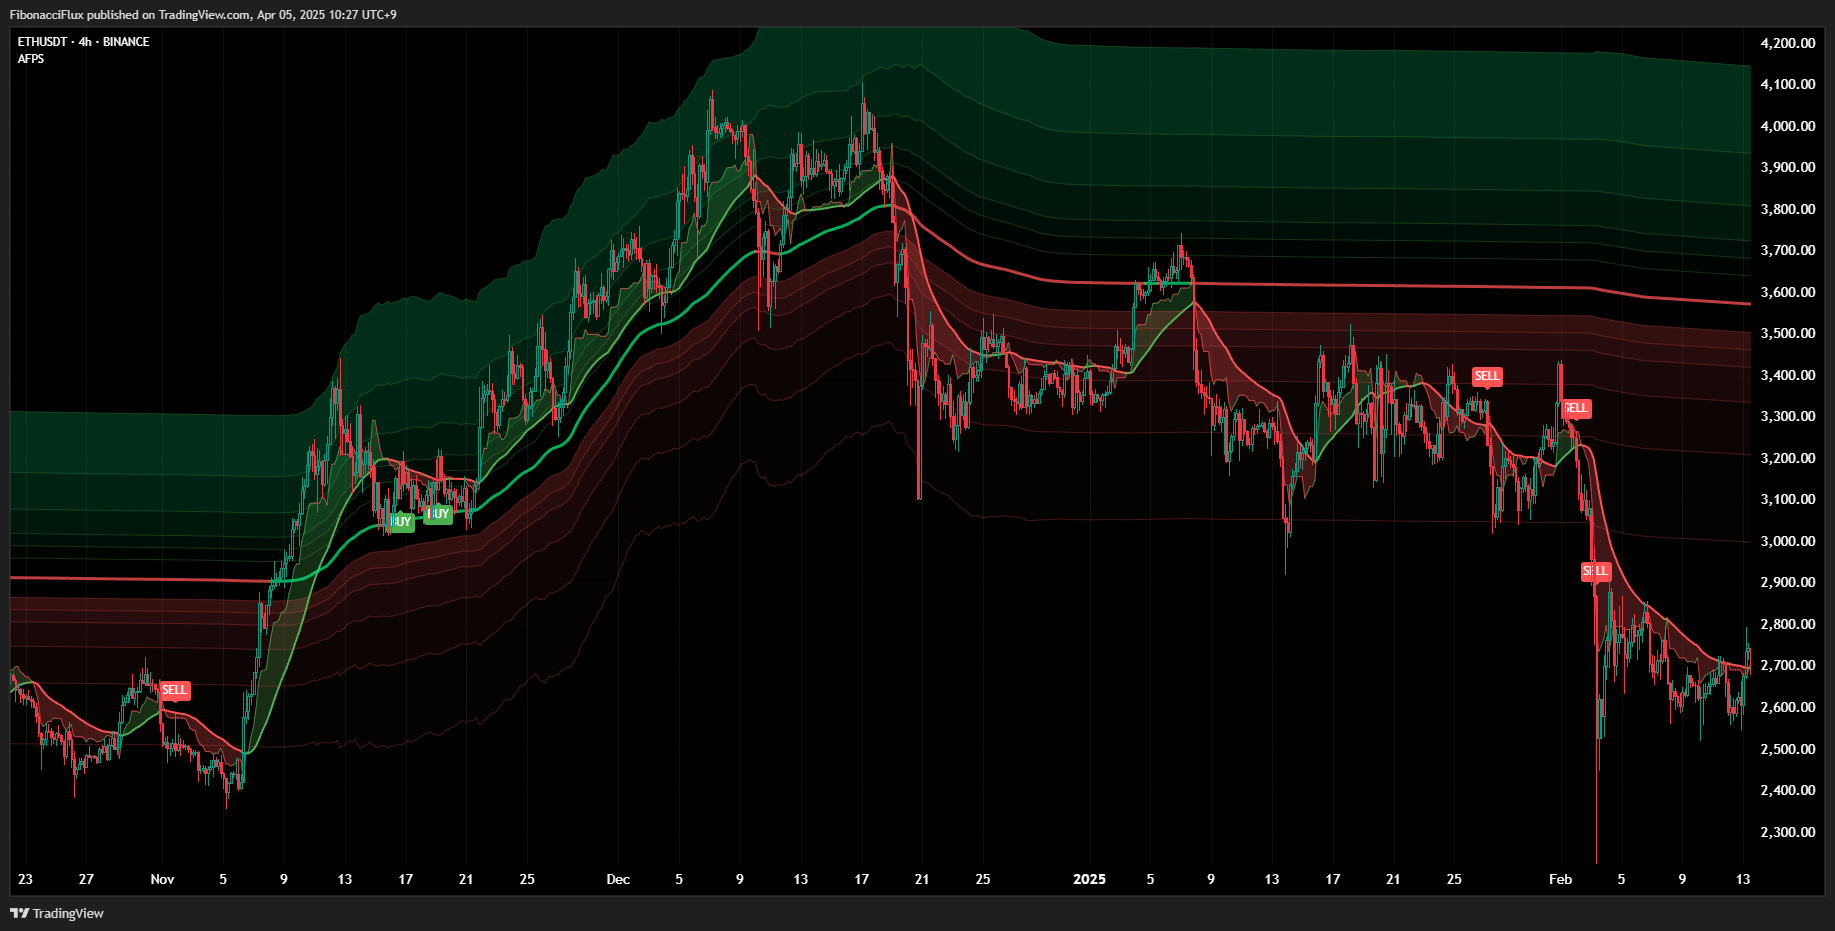Click the 2,500.00 price axis label

[x=1788, y=749]
